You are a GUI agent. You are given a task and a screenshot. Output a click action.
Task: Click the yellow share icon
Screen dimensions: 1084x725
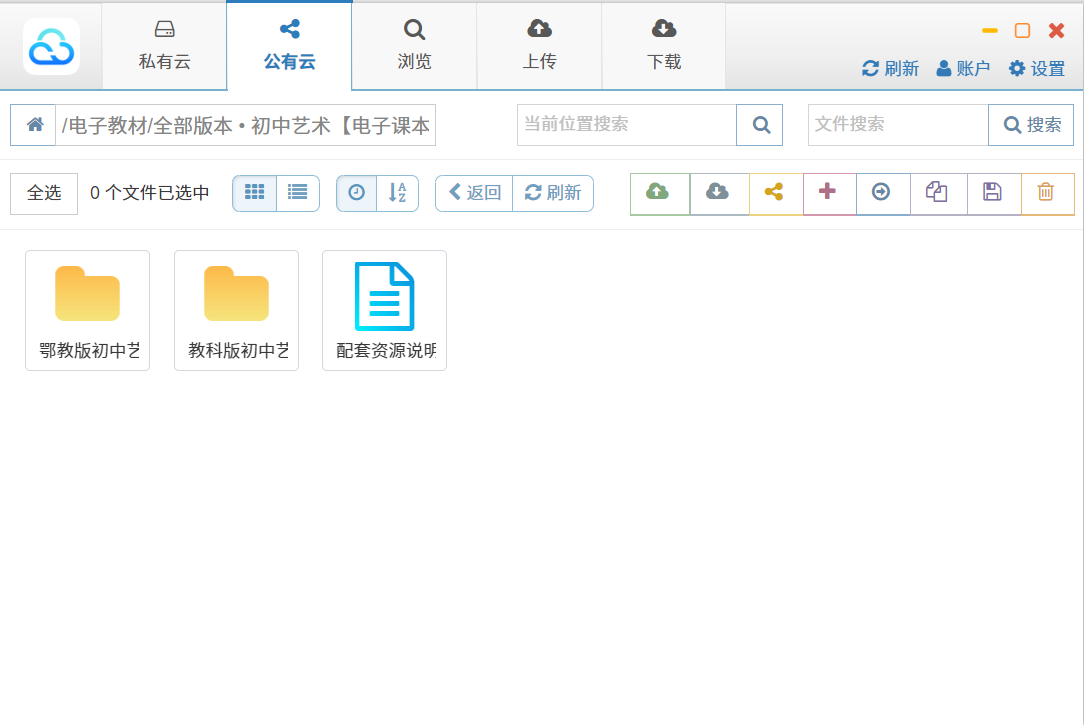[x=776, y=194]
